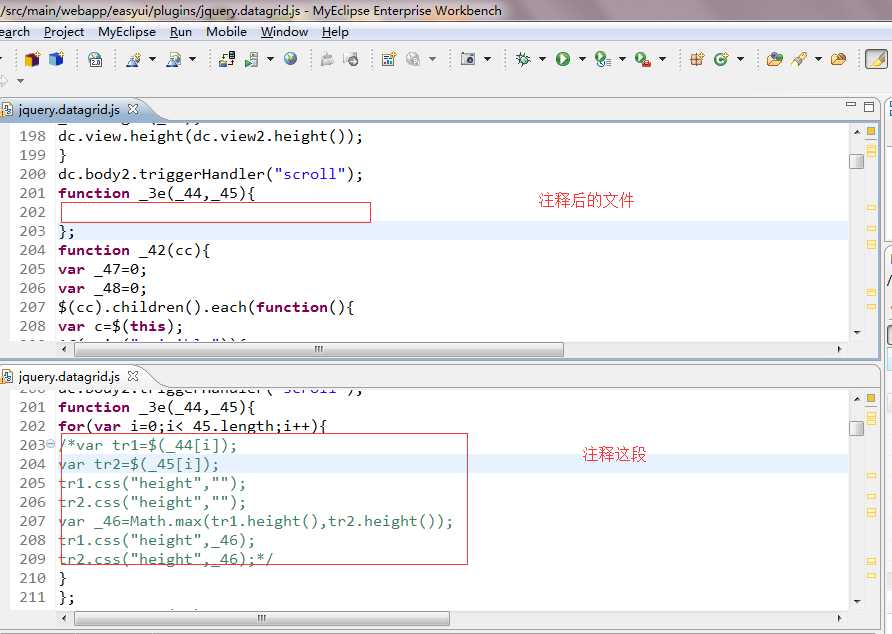Open dropdown on second toolbar row
This screenshot has height=634, width=892.
[x=20, y=81]
